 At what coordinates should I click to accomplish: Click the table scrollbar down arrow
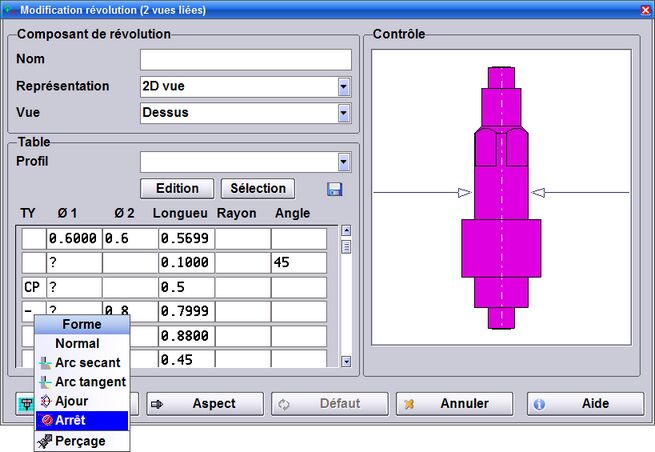(x=346, y=361)
